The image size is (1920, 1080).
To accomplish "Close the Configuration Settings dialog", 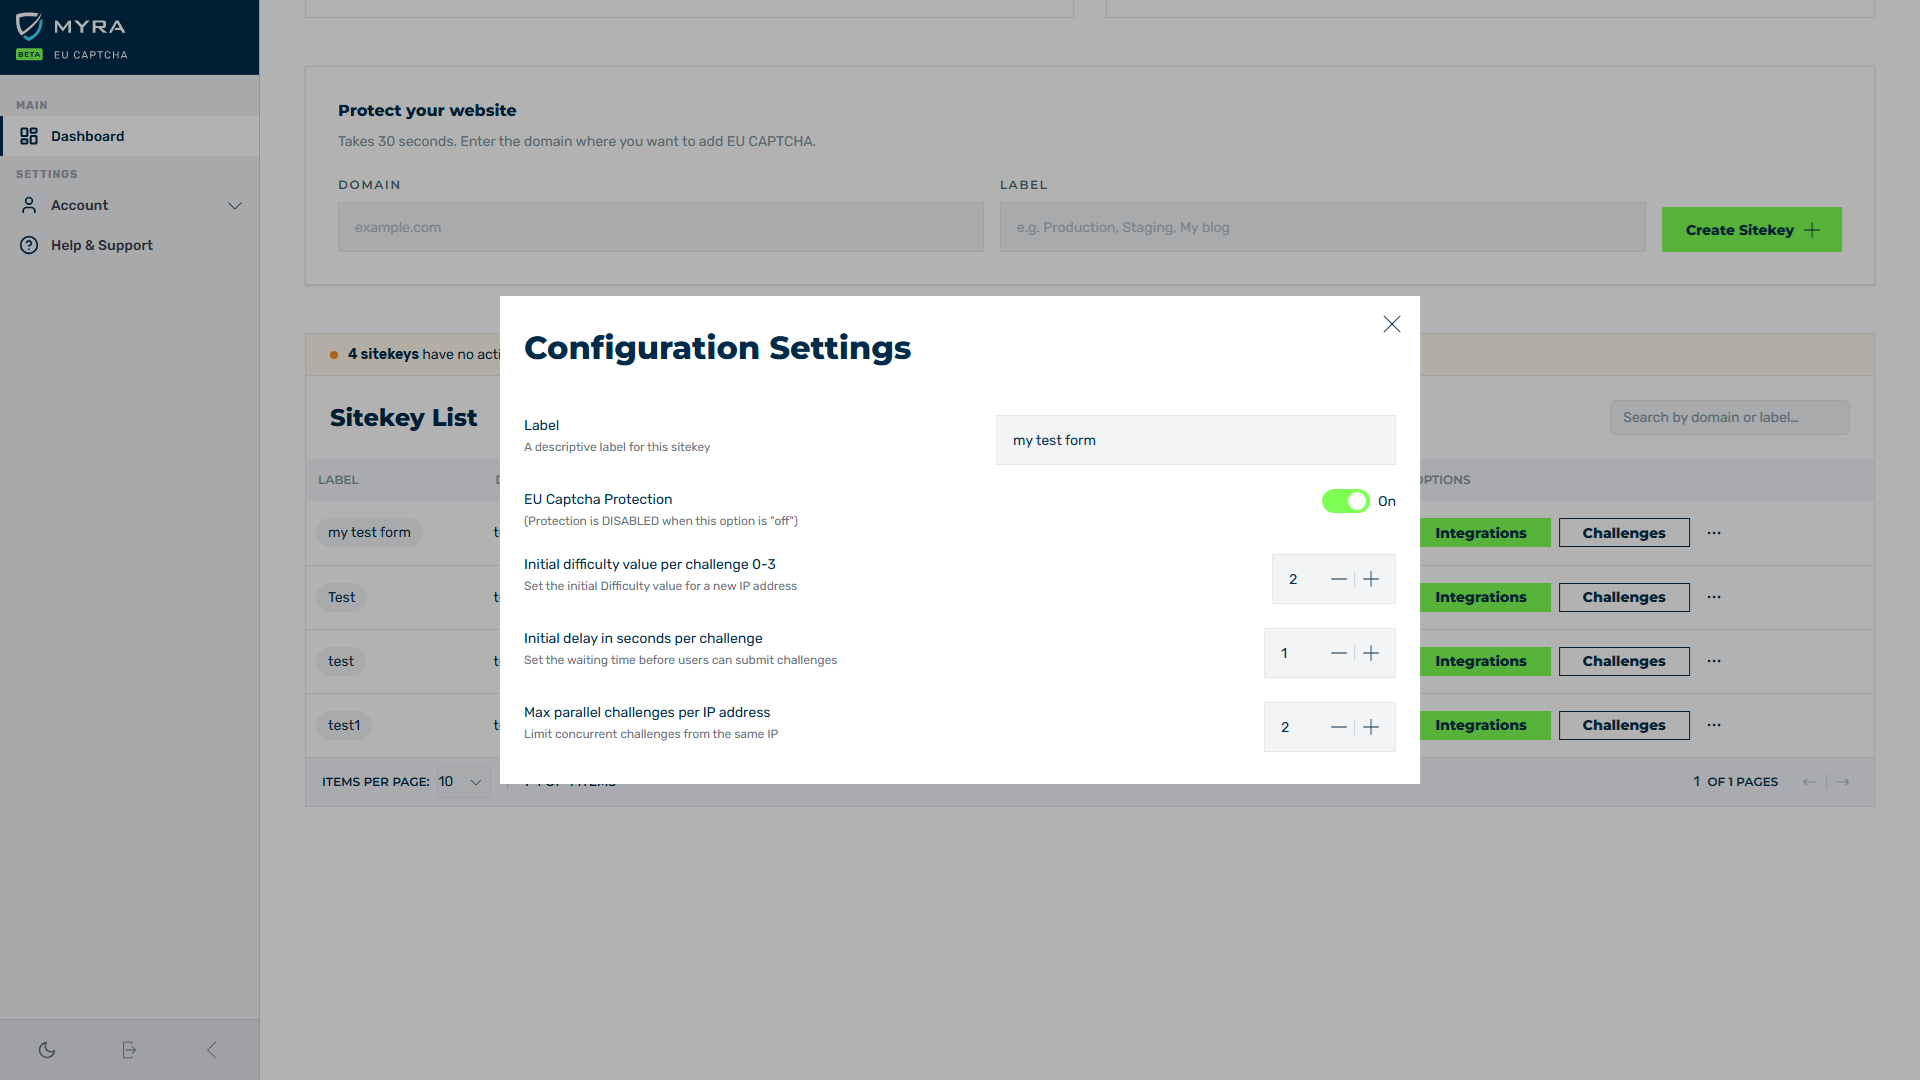I will coord(1391,324).
